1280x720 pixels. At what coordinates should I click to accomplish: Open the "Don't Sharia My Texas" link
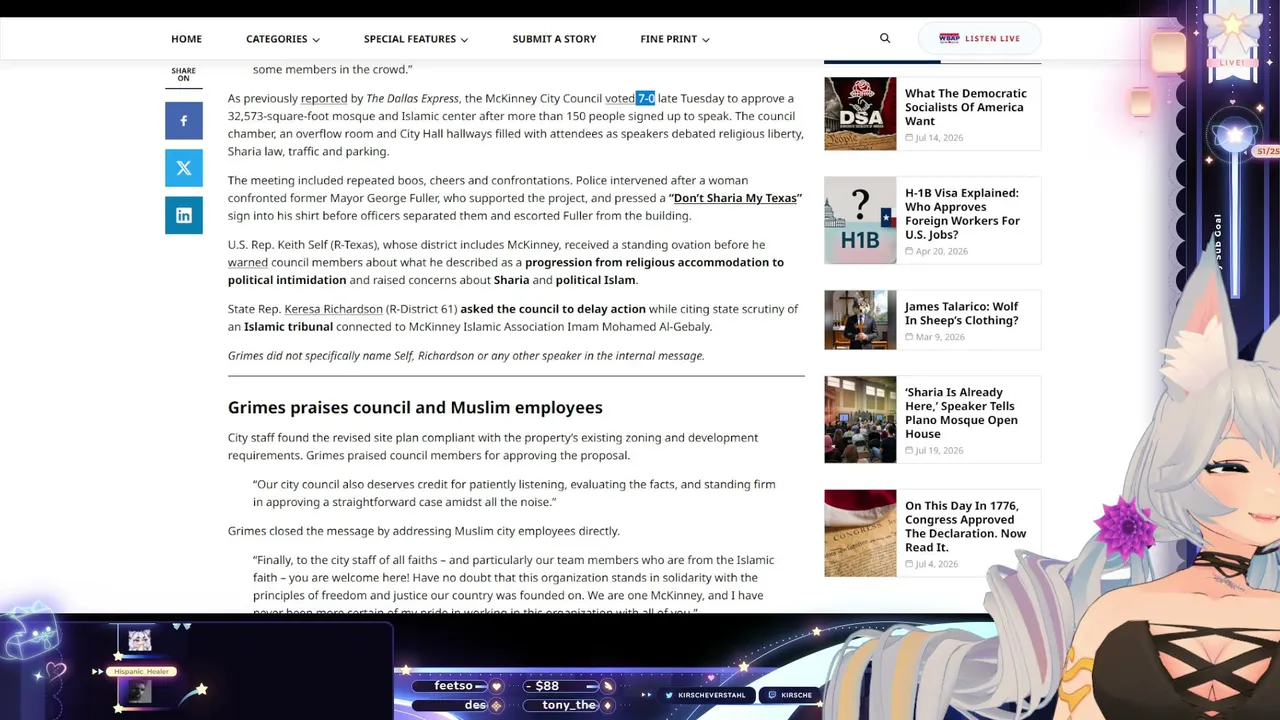[735, 198]
